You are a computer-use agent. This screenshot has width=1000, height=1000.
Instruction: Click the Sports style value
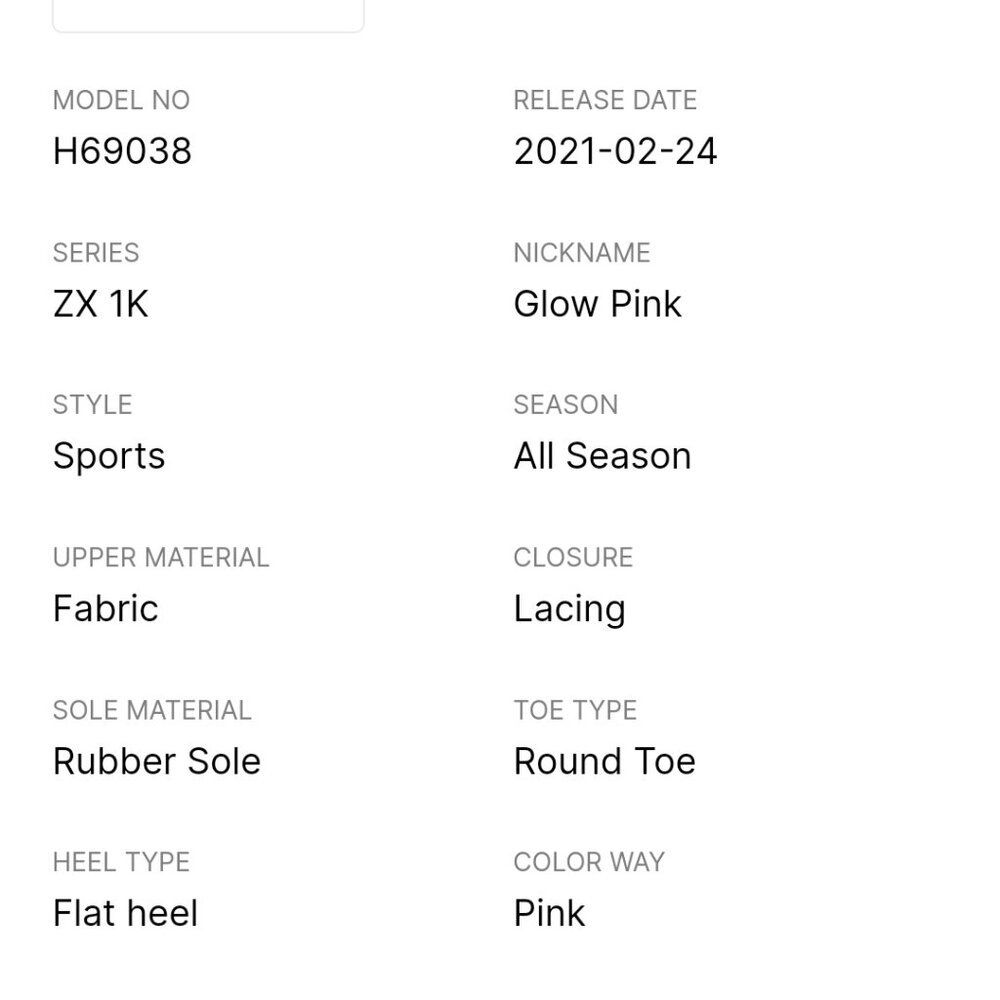pyautogui.click(x=109, y=456)
